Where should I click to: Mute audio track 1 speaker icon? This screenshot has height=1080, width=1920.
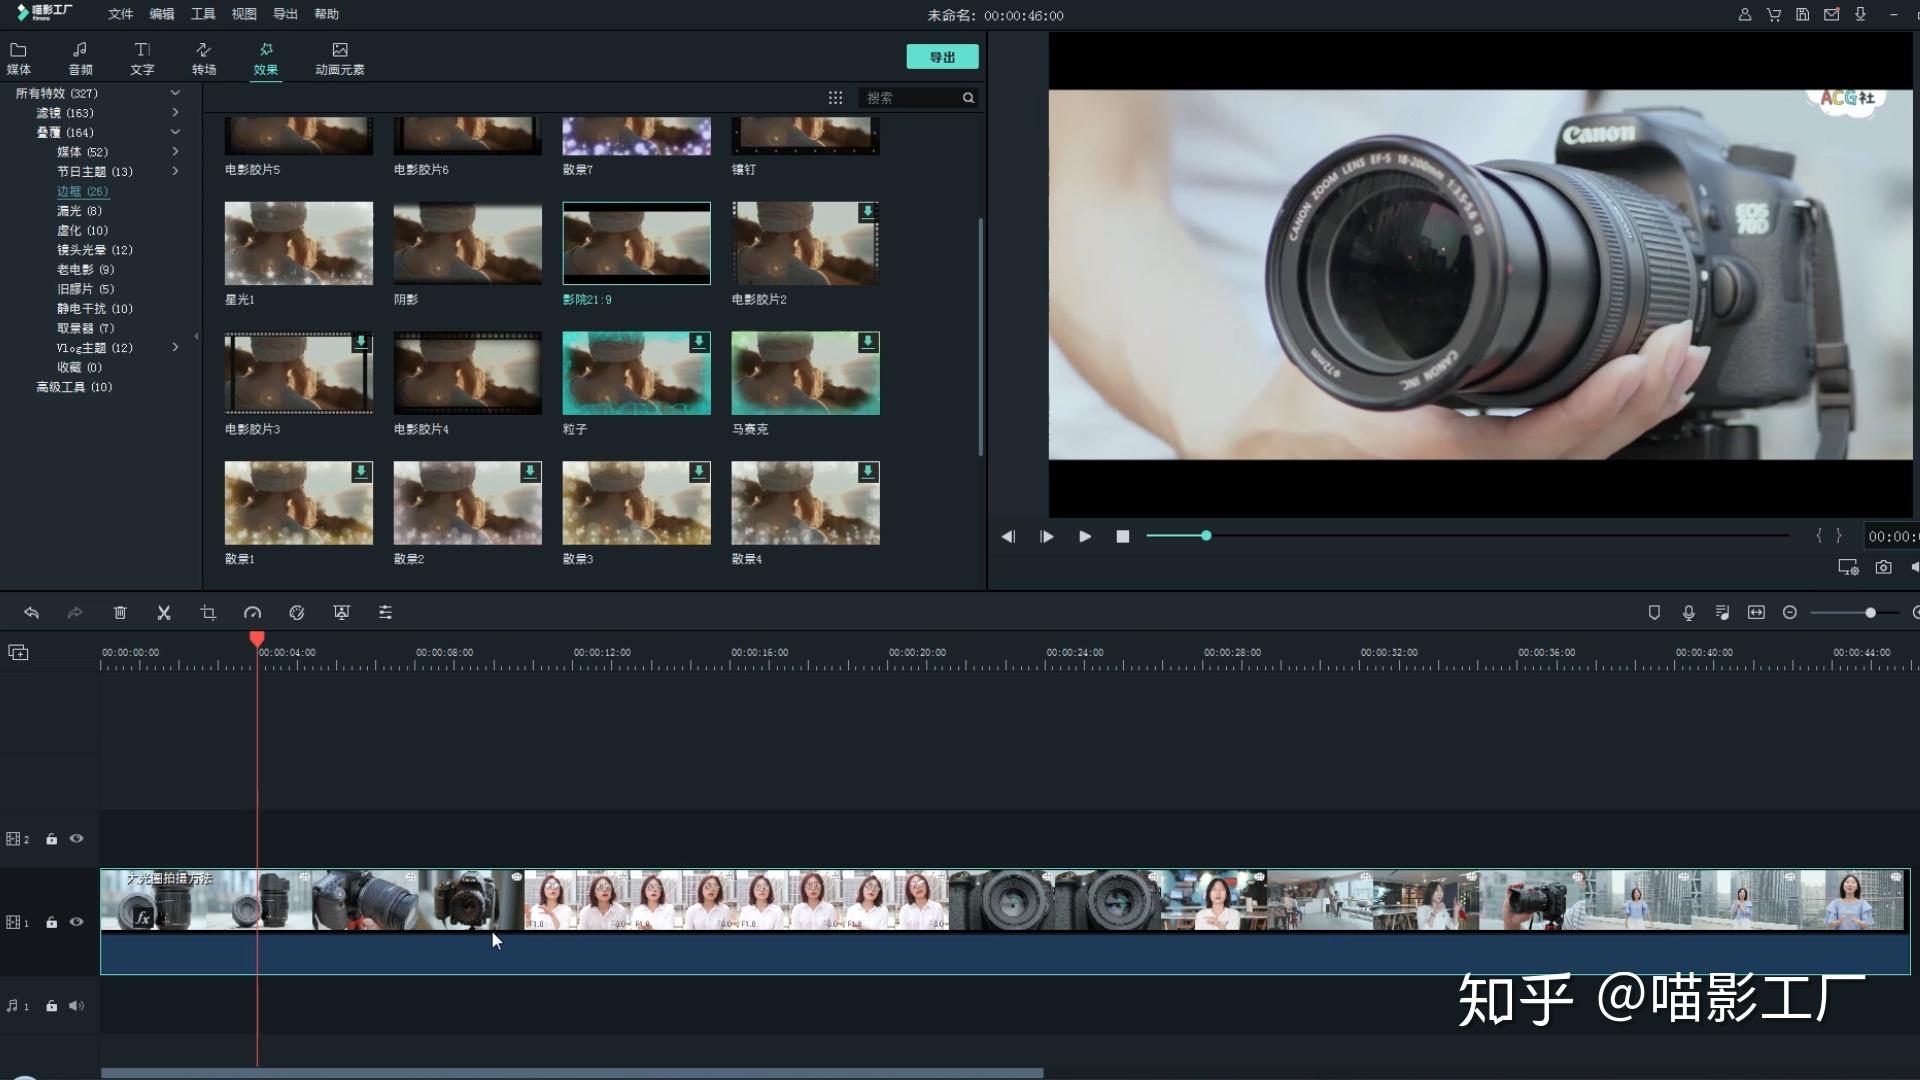[76, 1006]
